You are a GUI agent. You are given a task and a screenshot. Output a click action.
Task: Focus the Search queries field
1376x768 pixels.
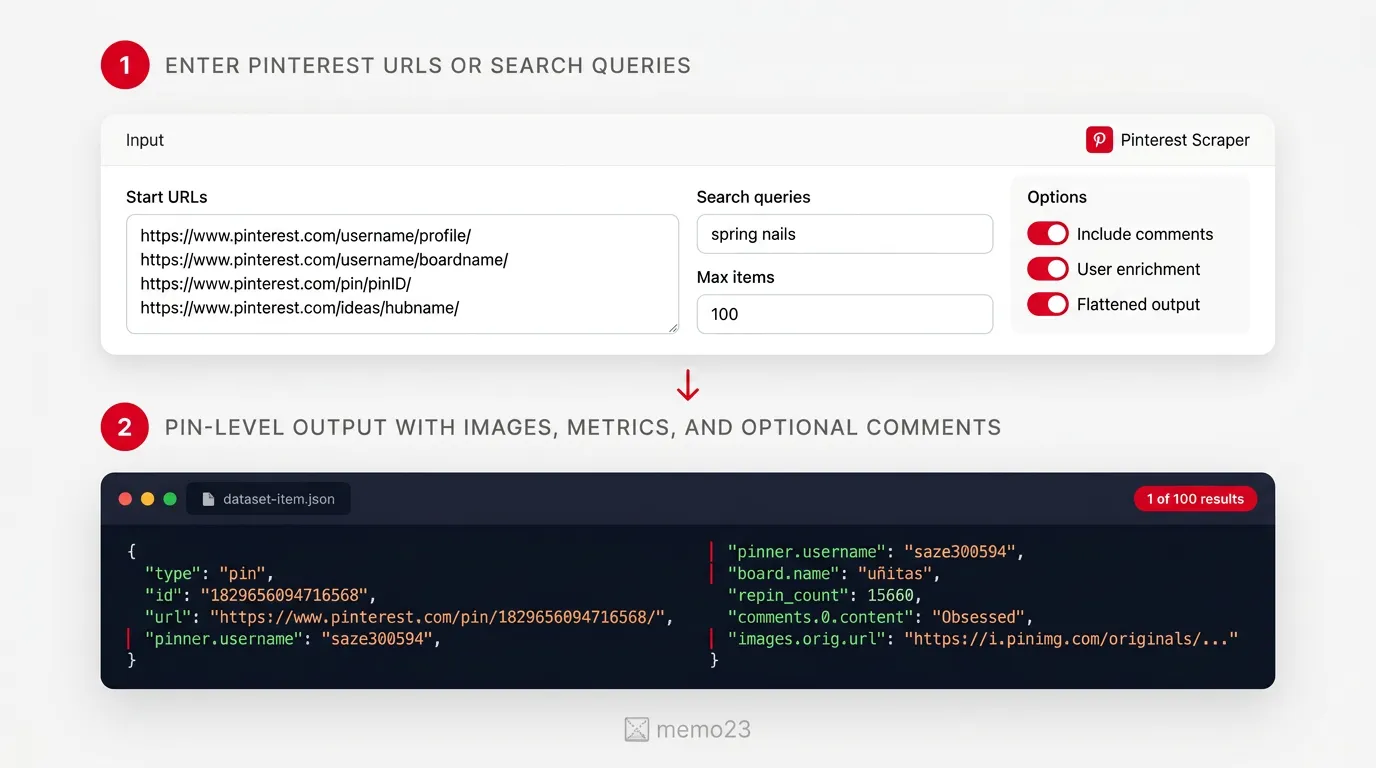pyautogui.click(x=844, y=234)
